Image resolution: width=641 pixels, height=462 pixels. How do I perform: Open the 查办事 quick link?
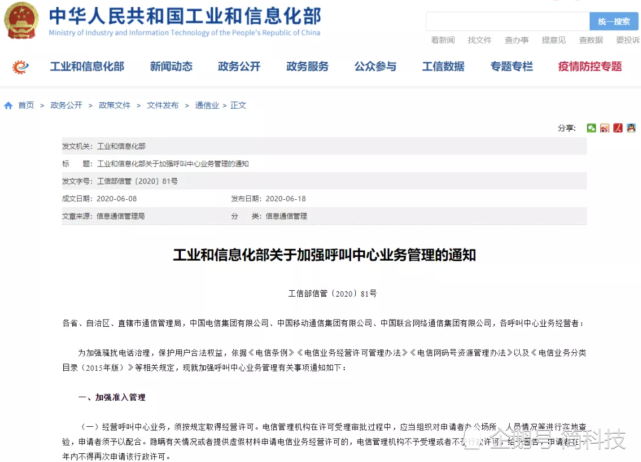(x=517, y=40)
